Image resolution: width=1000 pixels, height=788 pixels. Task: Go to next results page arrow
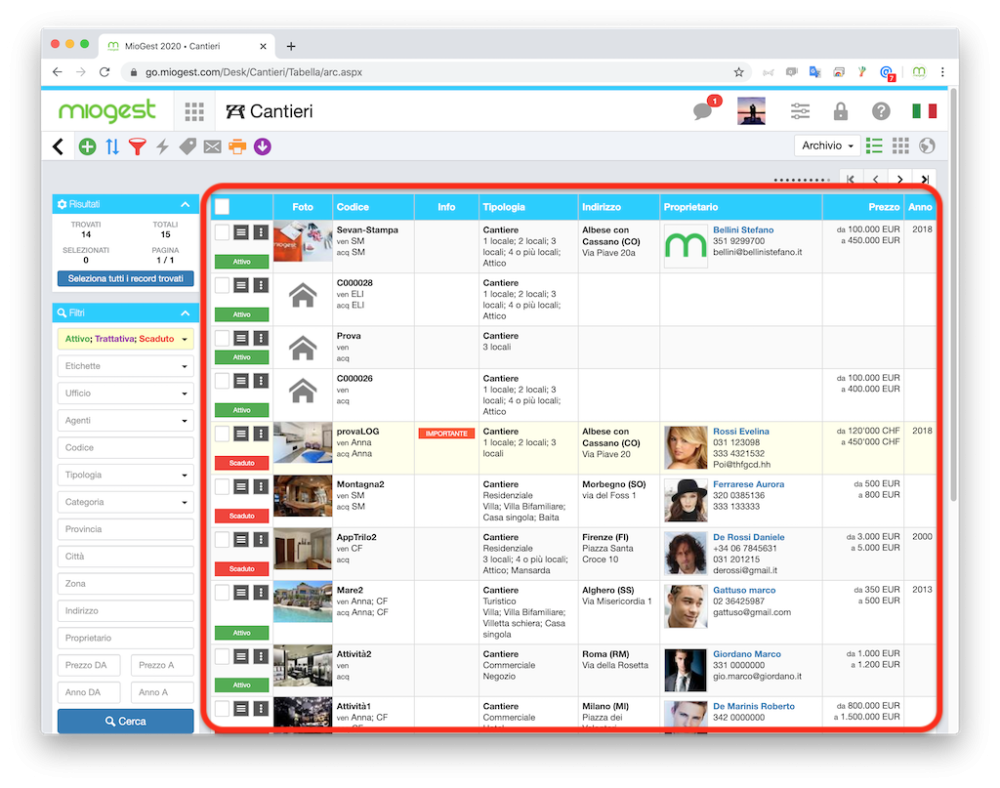click(x=899, y=180)
